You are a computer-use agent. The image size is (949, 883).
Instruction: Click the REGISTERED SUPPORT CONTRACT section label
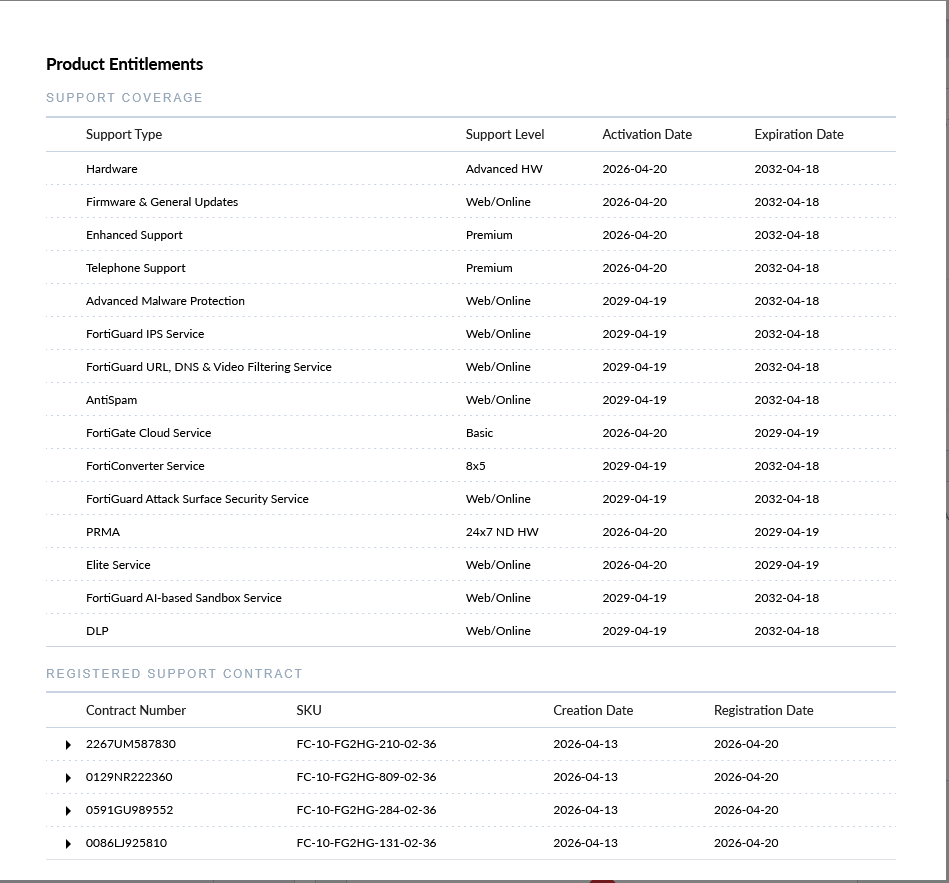pos(174,674)
